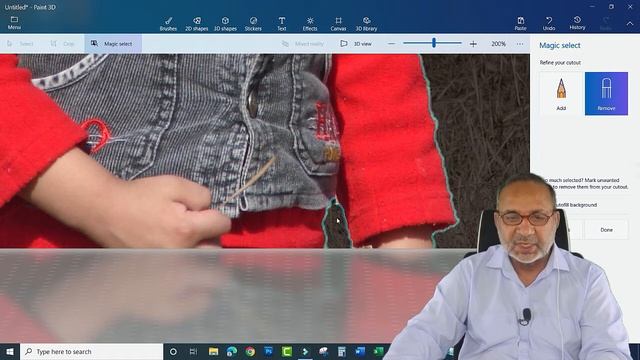
Task: Open the Menu folder icon
Action: pyautogui.click(x=14, y=22)
